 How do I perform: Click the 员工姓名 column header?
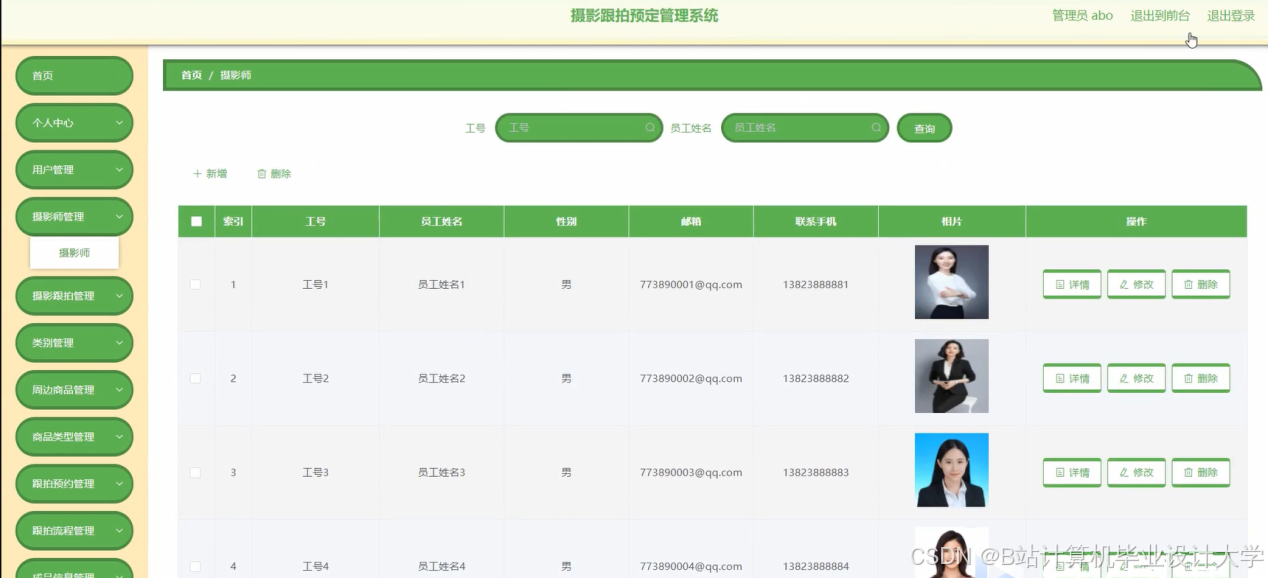[x=441, y=222]
